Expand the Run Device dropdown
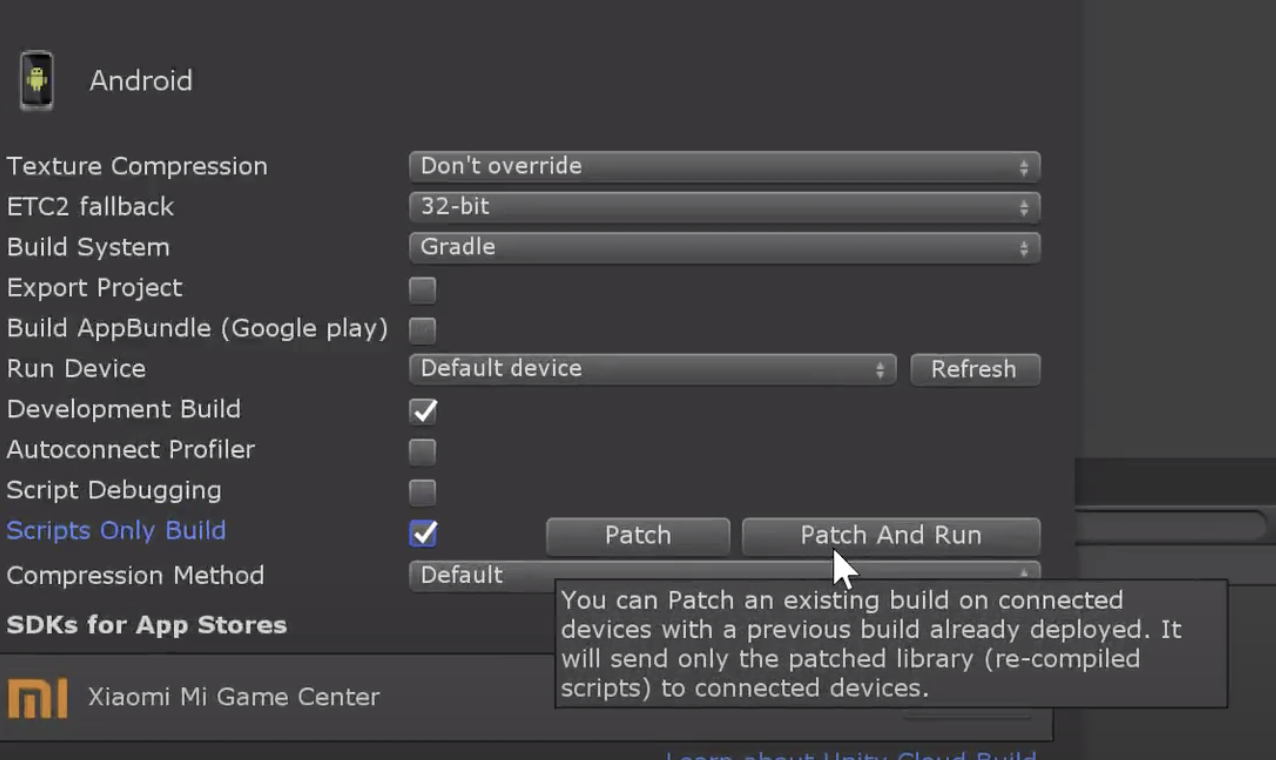Screen dimensions: 1276x760 [652, 369]
